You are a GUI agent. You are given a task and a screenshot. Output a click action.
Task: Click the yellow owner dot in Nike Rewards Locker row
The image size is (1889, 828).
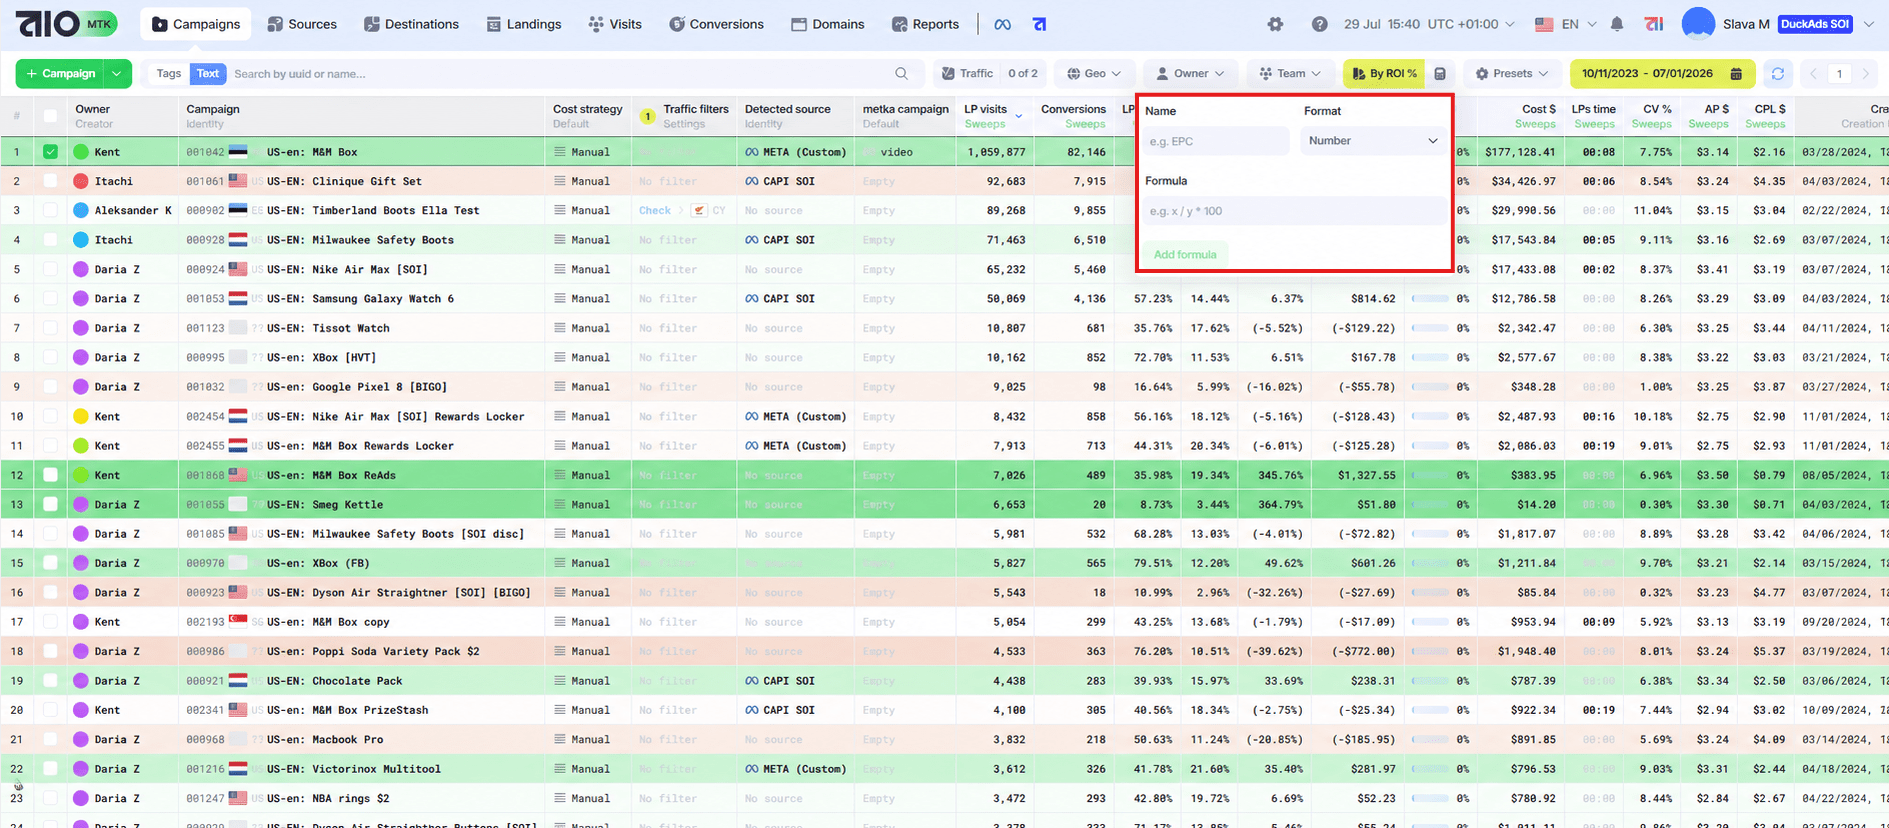[81, 416]
